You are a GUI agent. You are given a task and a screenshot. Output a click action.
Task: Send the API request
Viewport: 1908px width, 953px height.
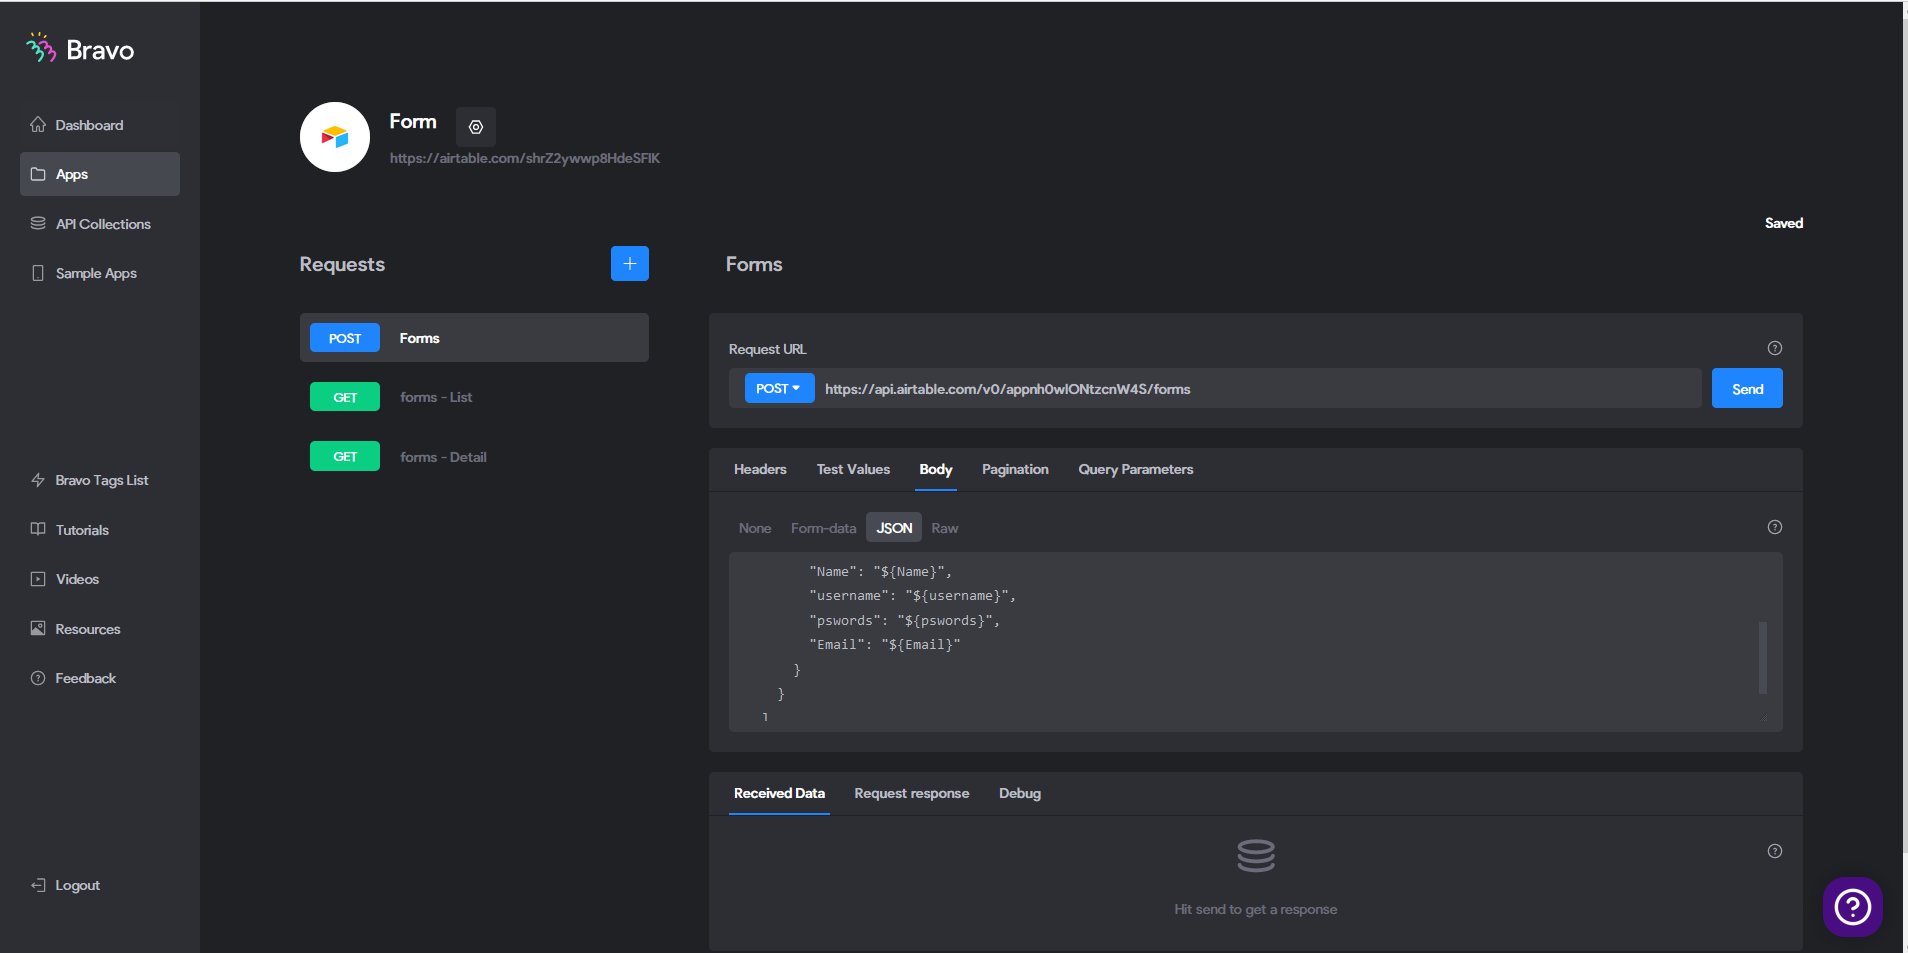tap(1747, 388)
